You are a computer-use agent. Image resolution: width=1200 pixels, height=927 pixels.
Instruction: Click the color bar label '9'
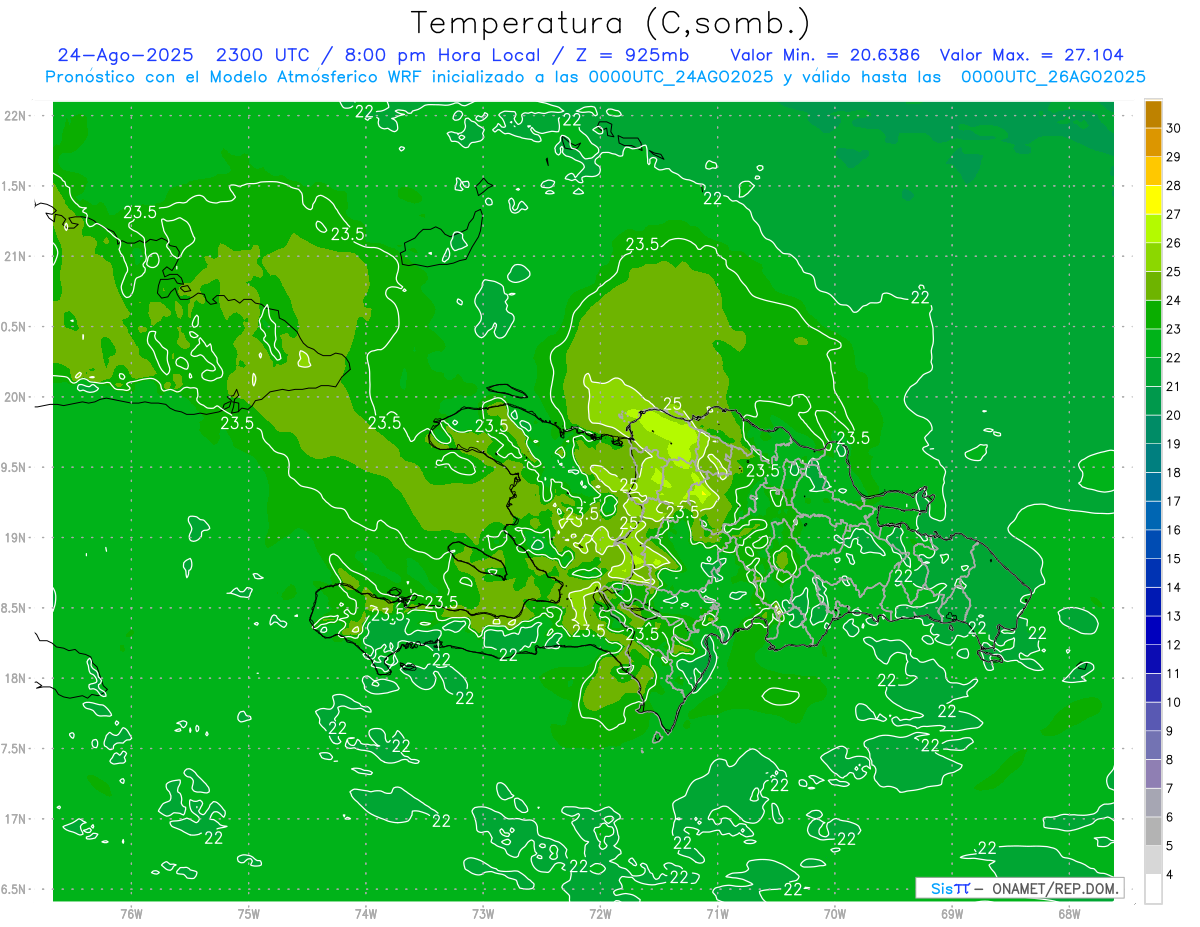coord(1170,731)
